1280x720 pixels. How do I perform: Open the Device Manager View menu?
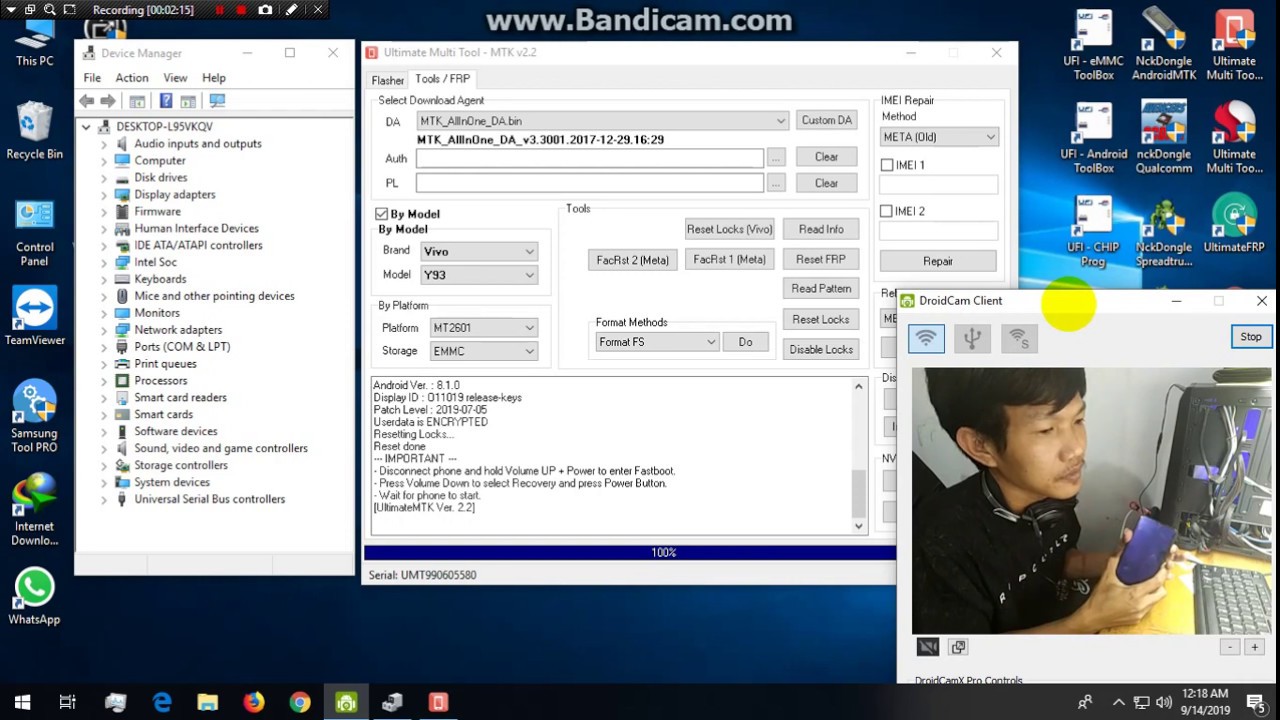[x=175, y=77]
